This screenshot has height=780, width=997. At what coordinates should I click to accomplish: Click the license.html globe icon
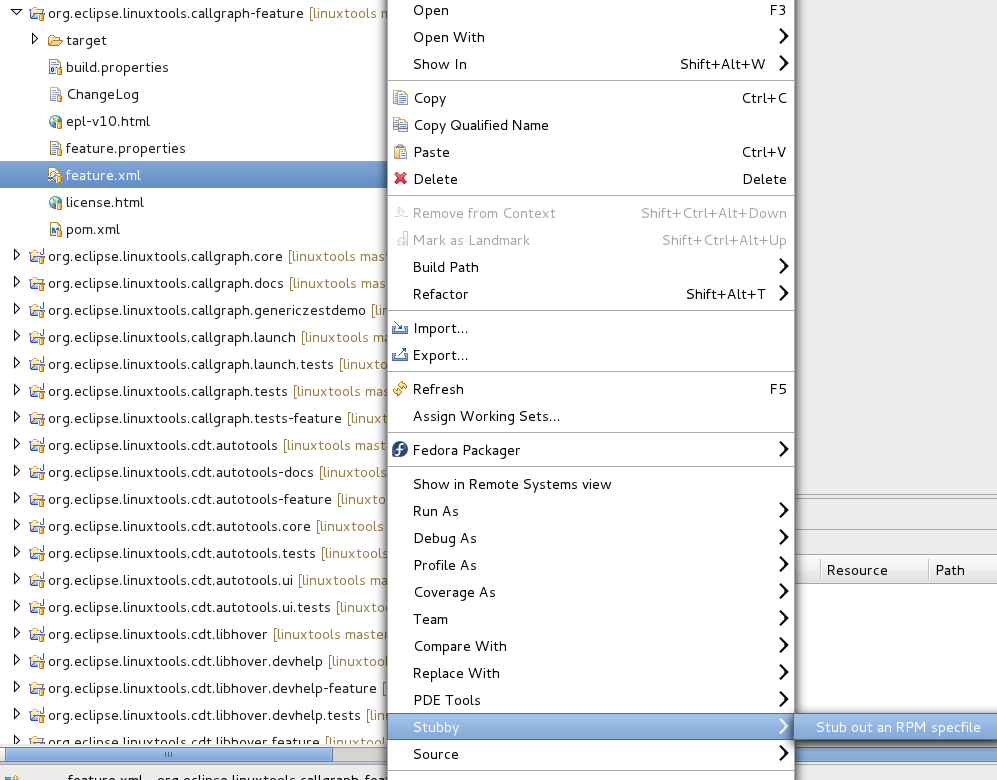pyautogui.click(x=55, y=202)
